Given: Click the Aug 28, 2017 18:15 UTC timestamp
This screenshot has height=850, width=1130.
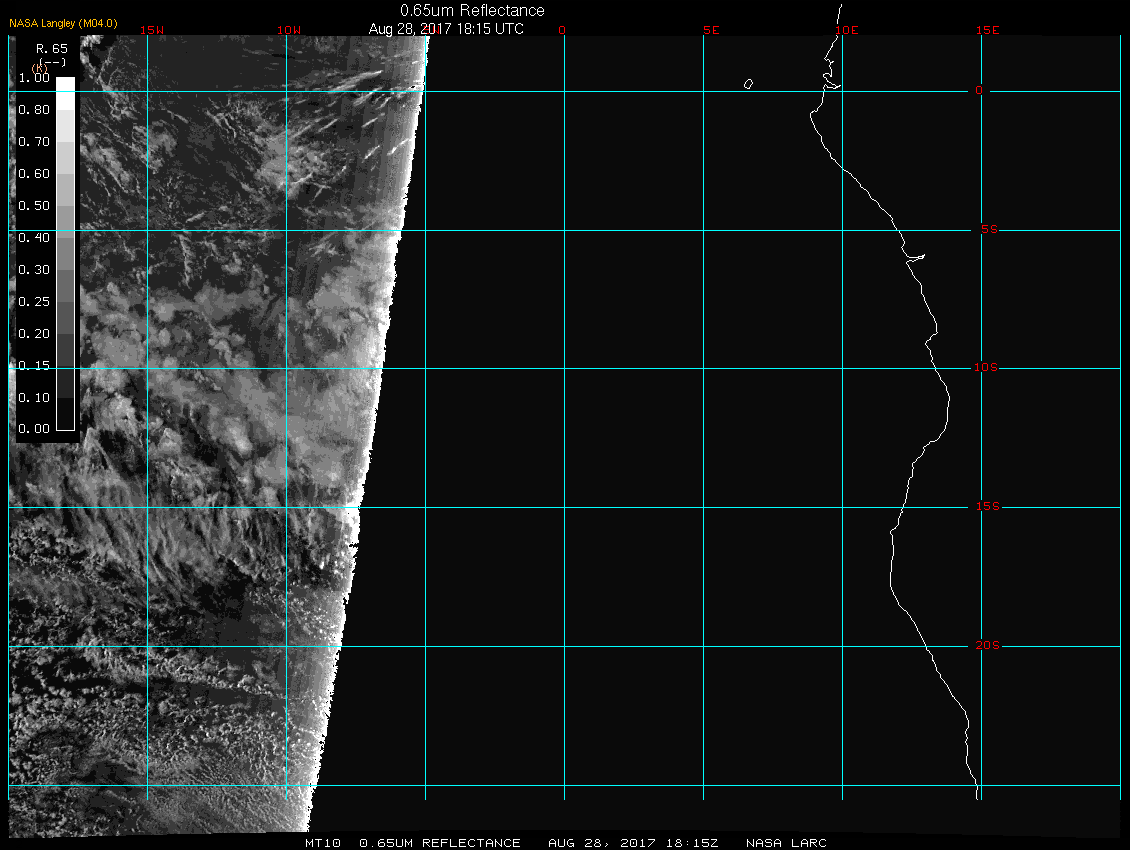Looking at the screenshot, I should (x=446, y=29).
